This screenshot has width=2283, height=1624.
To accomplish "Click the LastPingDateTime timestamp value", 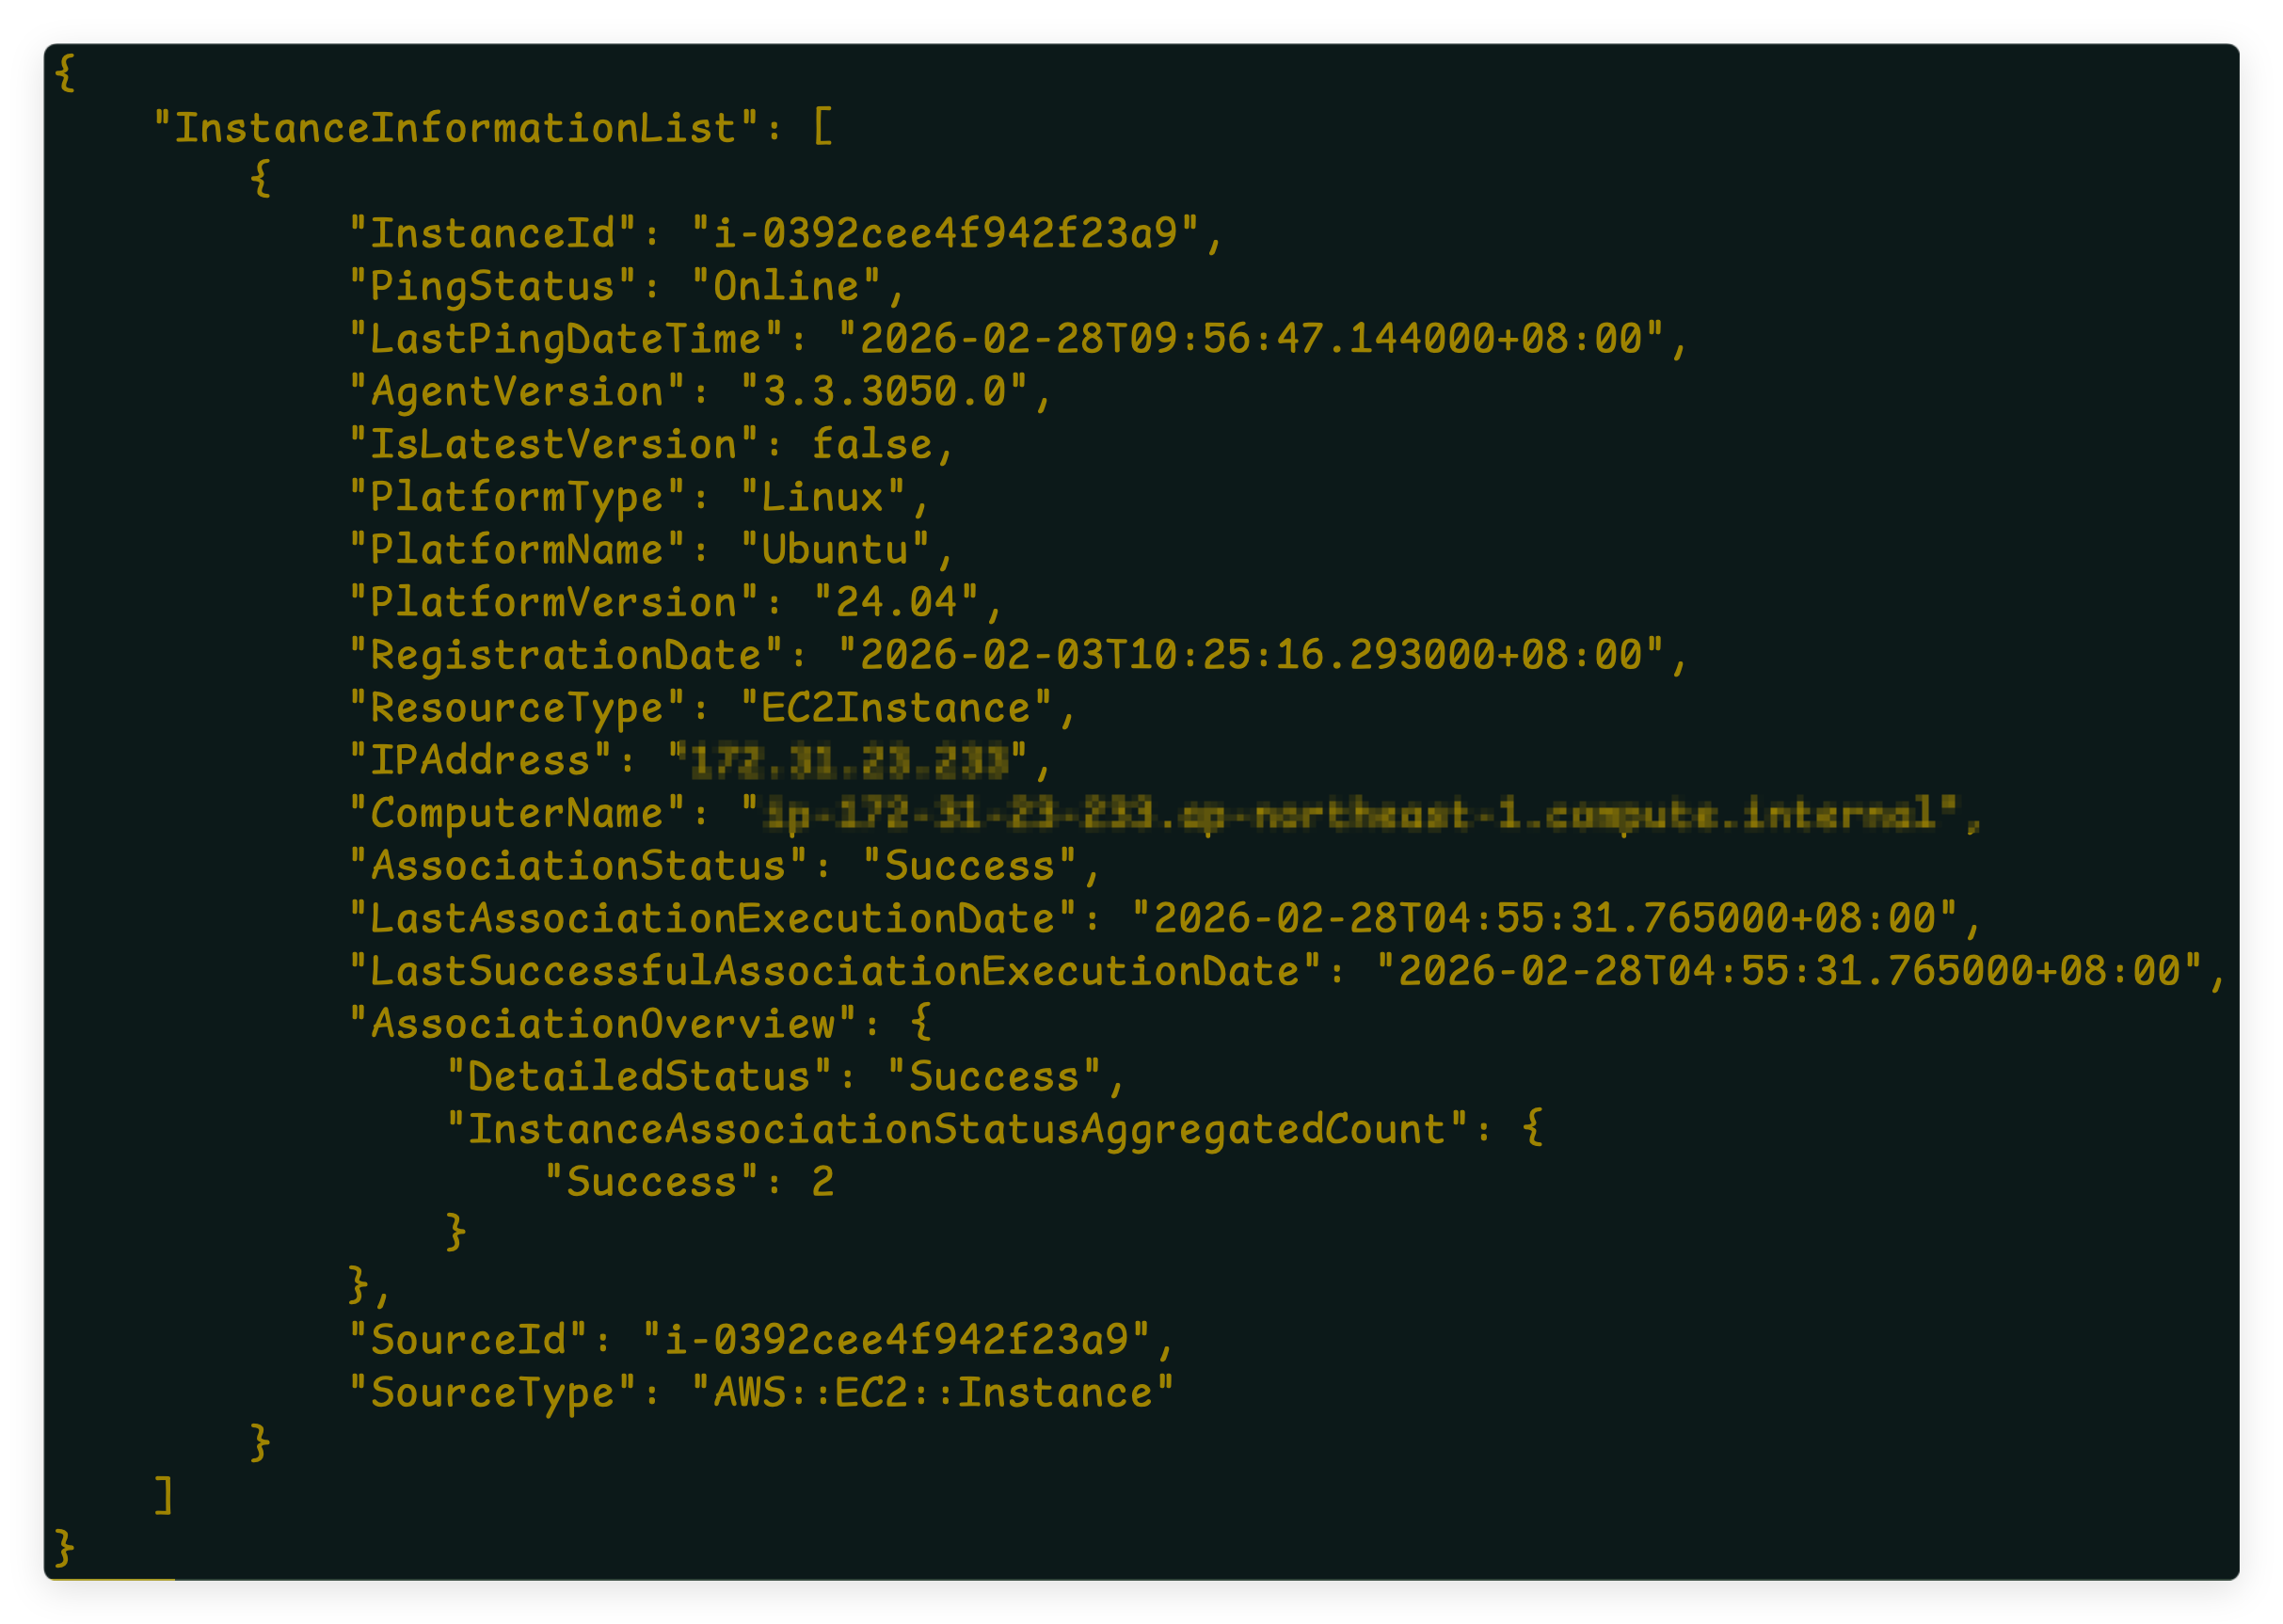I will click(x=1250, y=339).
